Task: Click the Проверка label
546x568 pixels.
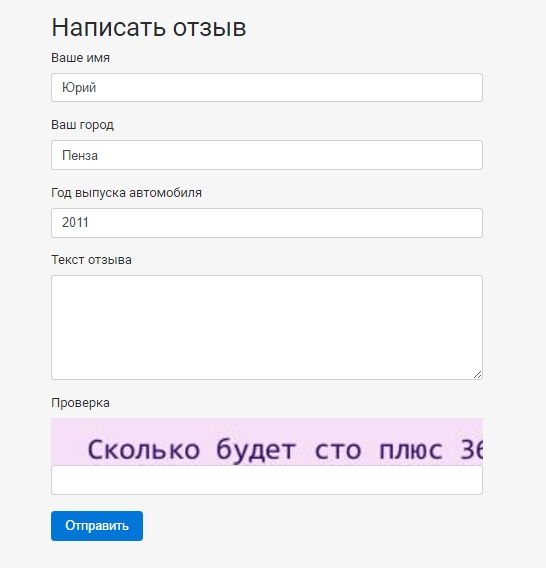Action: [80, 403]
